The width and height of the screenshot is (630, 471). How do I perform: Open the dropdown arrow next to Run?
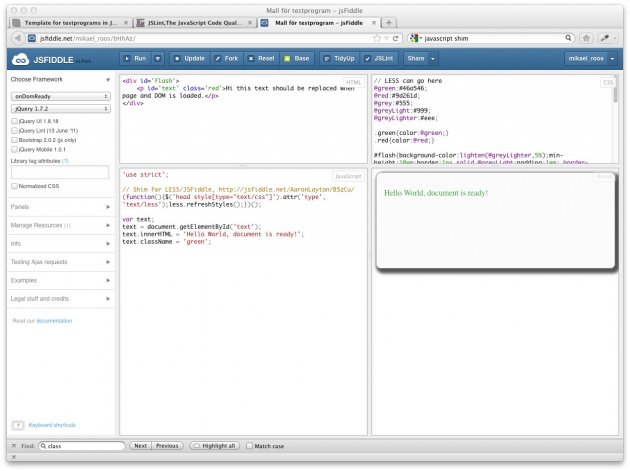158,59
